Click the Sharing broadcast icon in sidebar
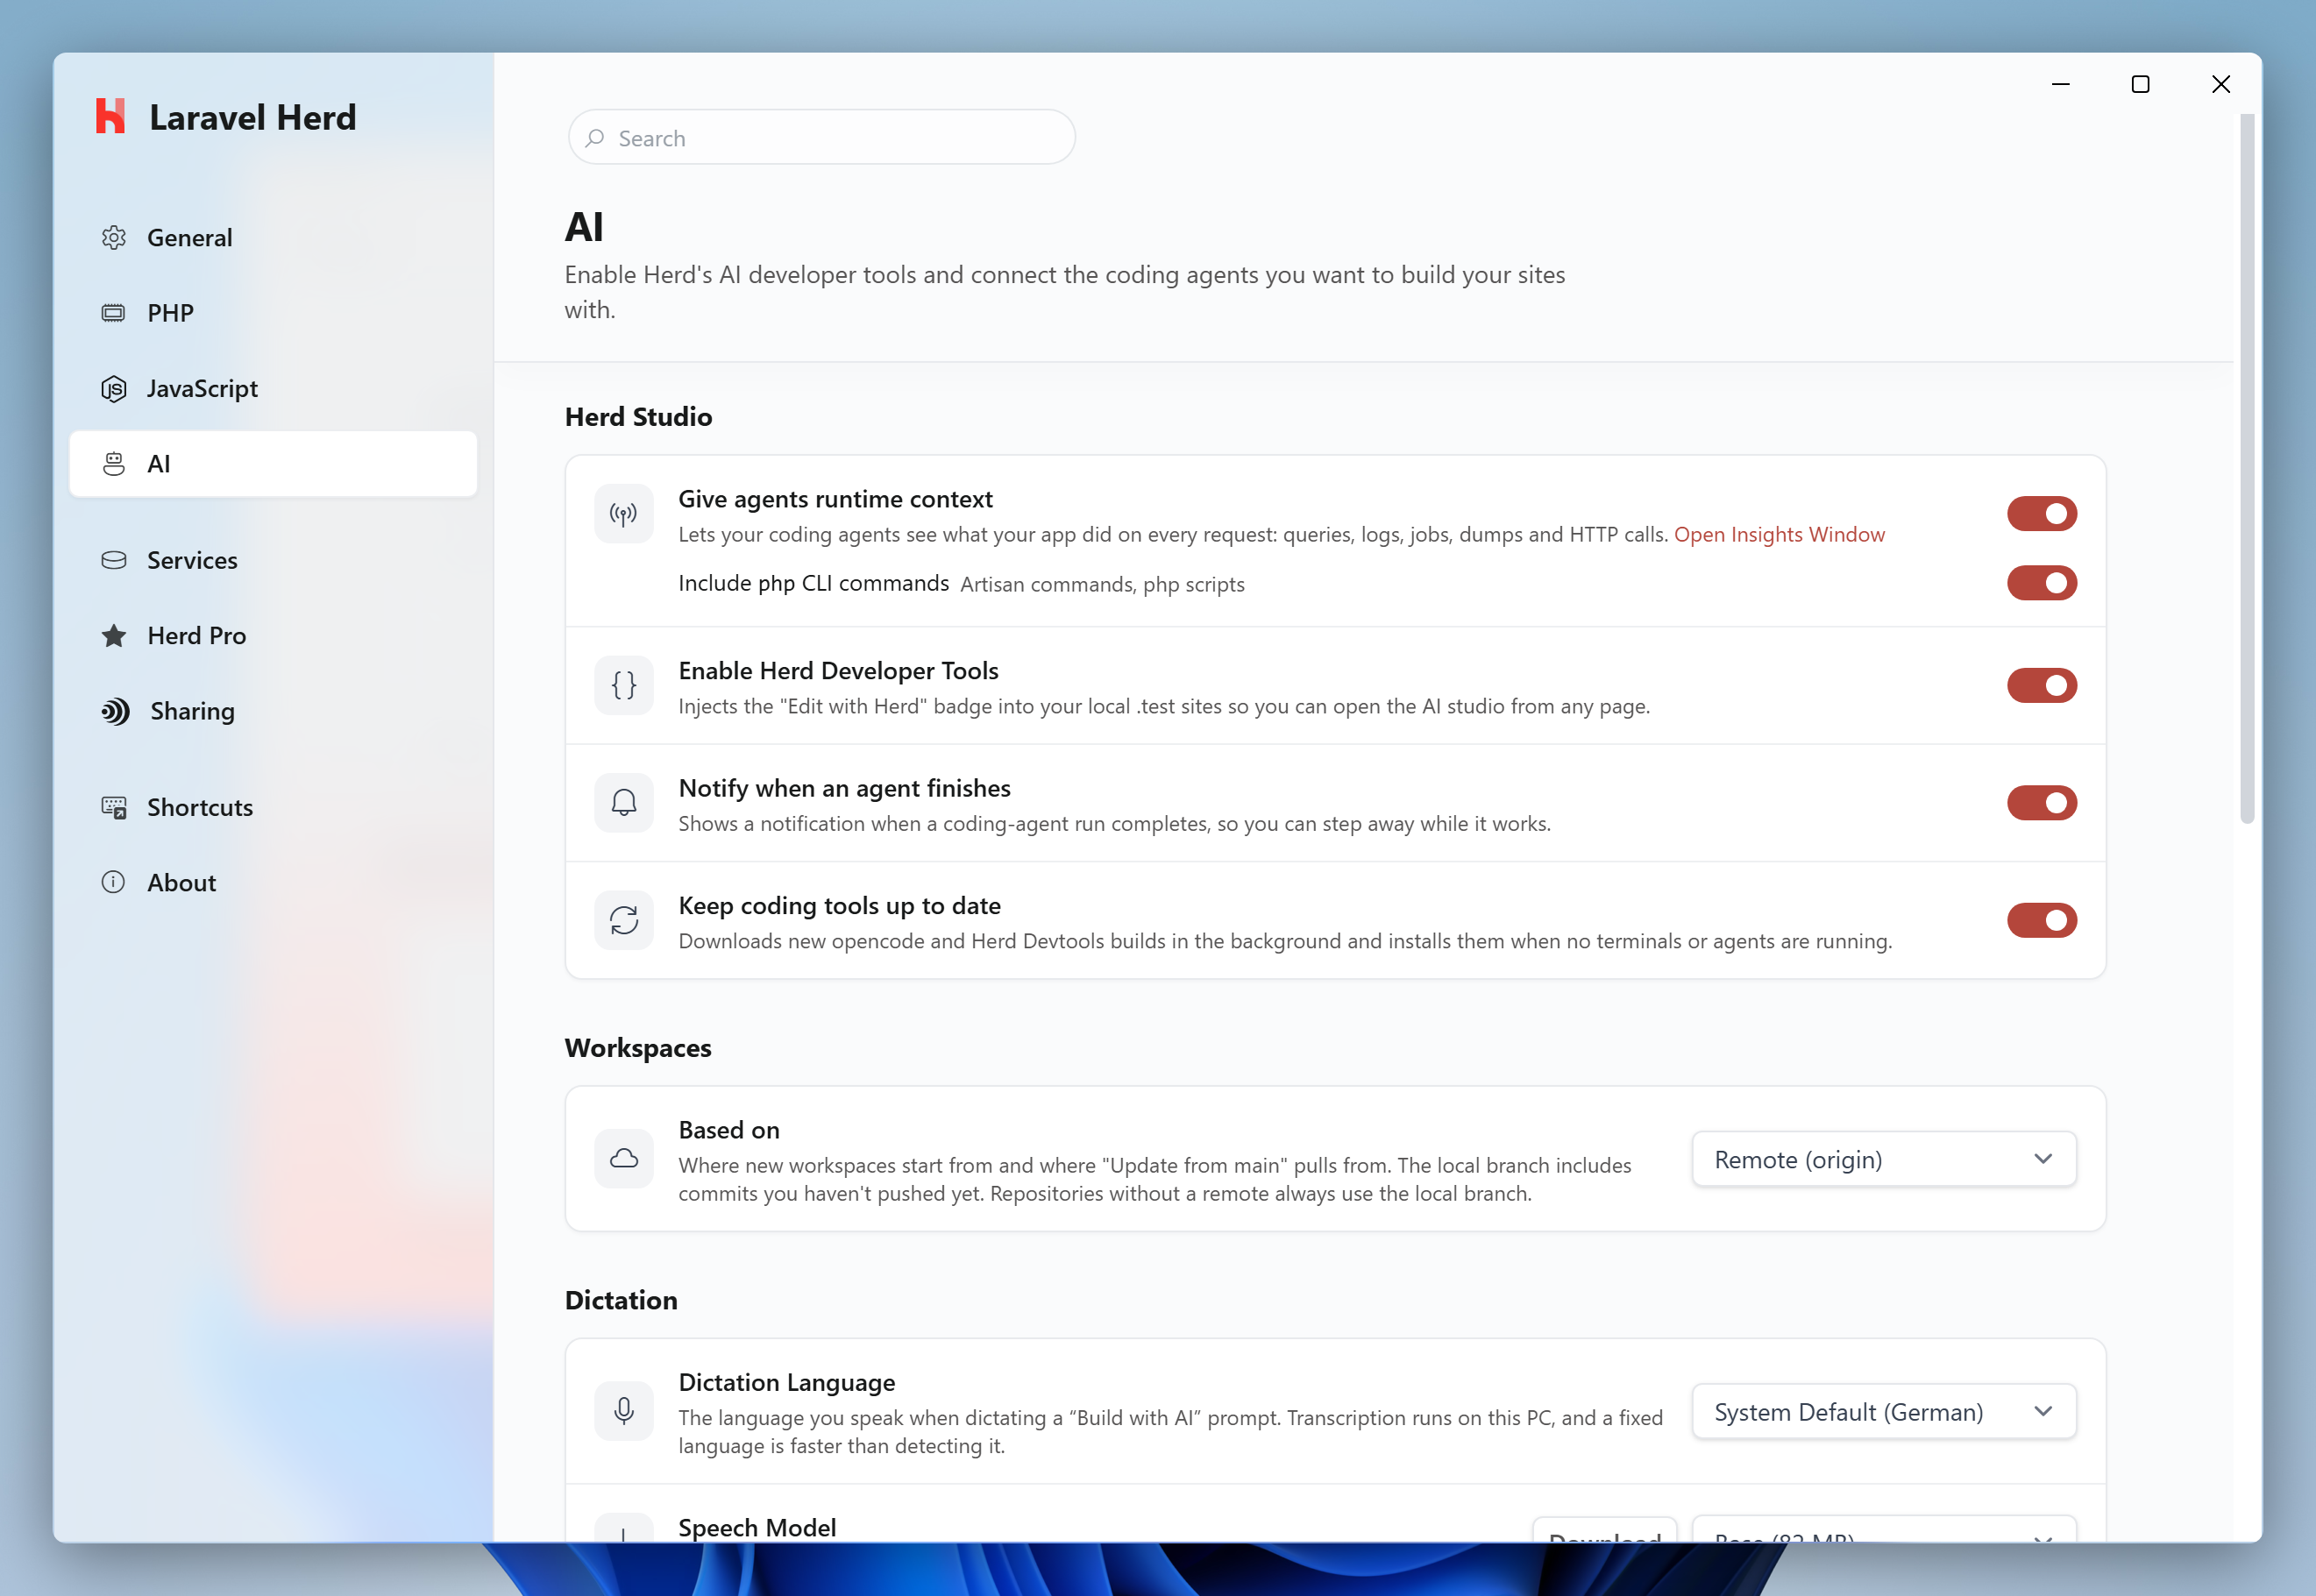This screenshot has height=1596, width=2316. [116, 711]
